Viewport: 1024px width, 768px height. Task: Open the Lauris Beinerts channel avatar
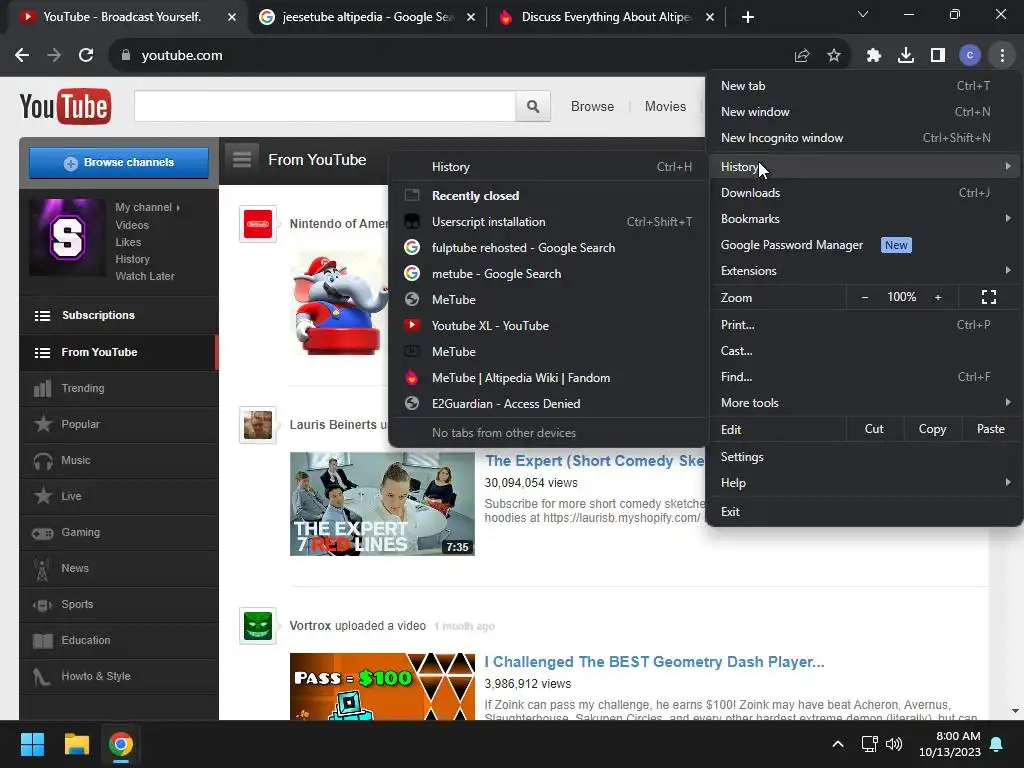point(258,425)
